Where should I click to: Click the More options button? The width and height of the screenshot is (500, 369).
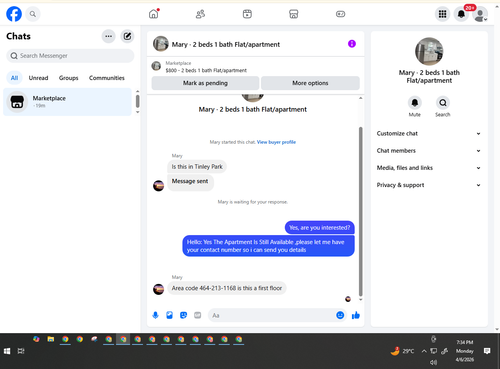click(310, 83)
